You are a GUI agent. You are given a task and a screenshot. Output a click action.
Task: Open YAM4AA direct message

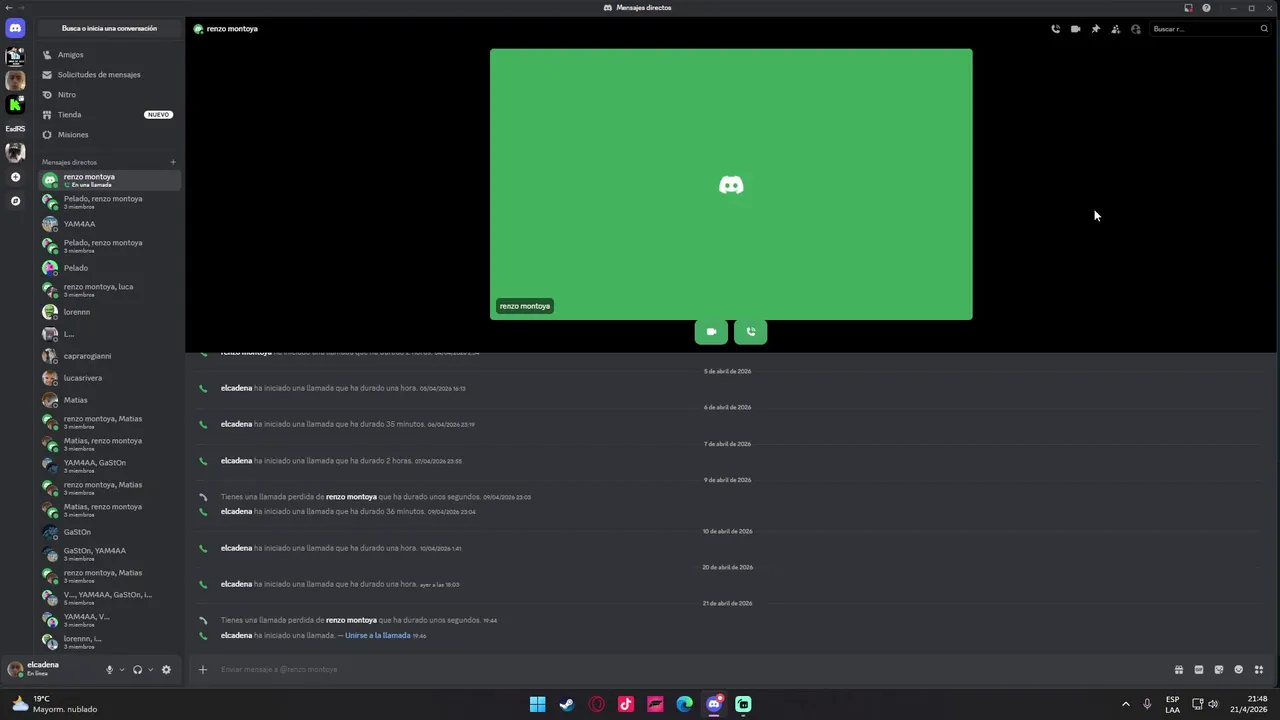coord(110,224)
